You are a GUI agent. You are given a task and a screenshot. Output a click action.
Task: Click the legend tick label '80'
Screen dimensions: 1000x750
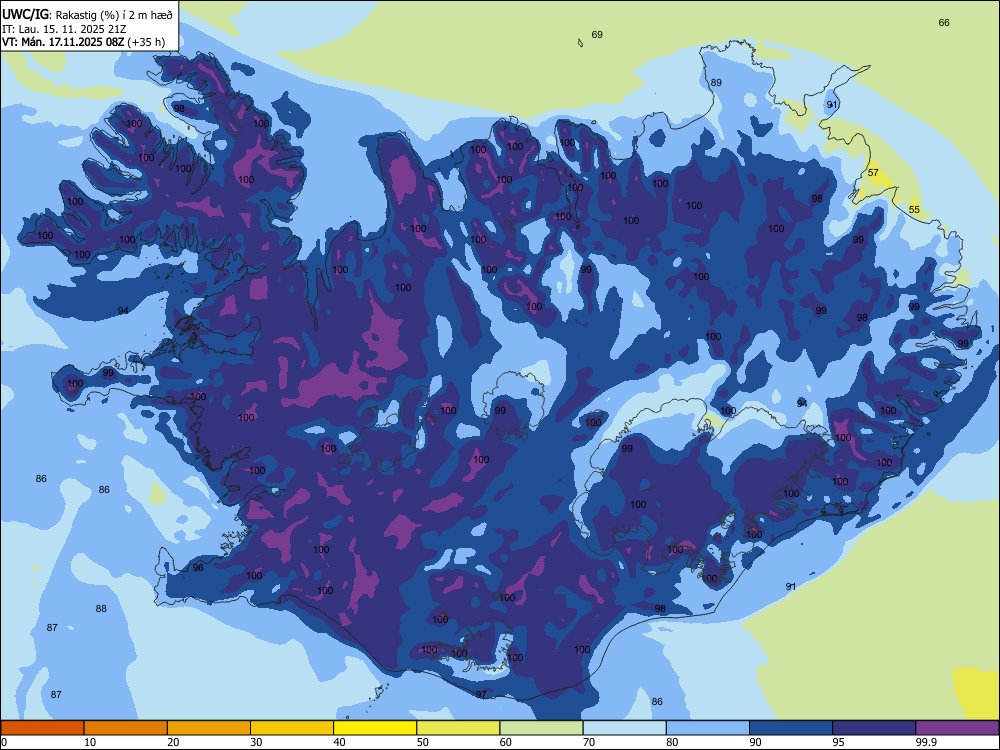tap(672, 742)
